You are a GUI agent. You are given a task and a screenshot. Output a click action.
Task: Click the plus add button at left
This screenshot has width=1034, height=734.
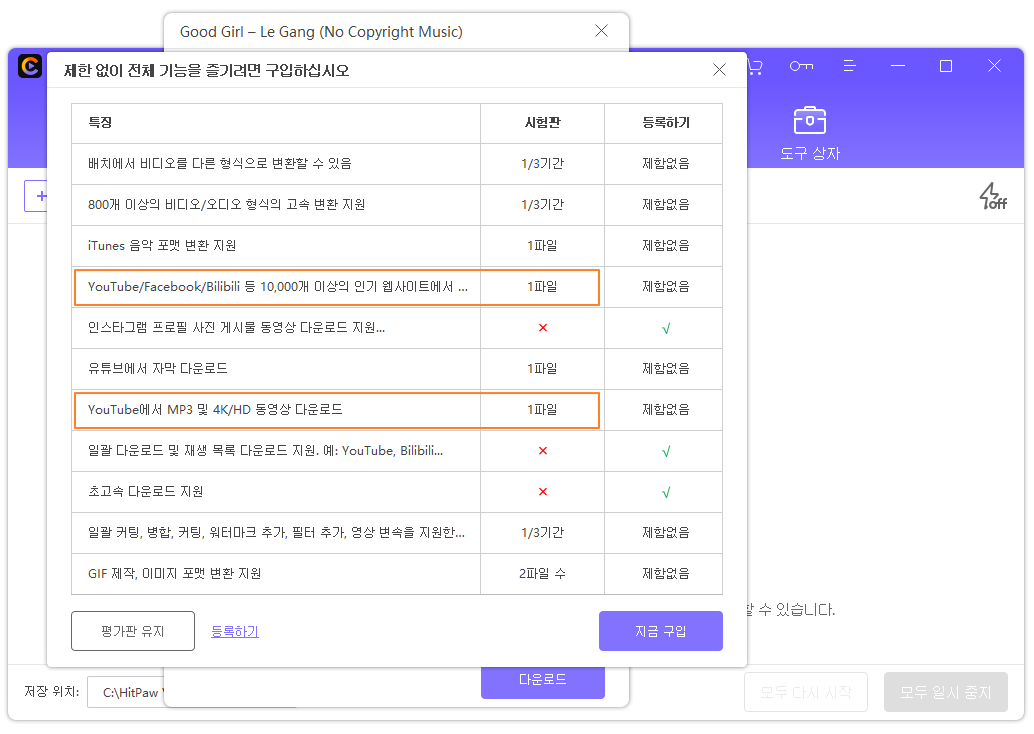[37, 196]
